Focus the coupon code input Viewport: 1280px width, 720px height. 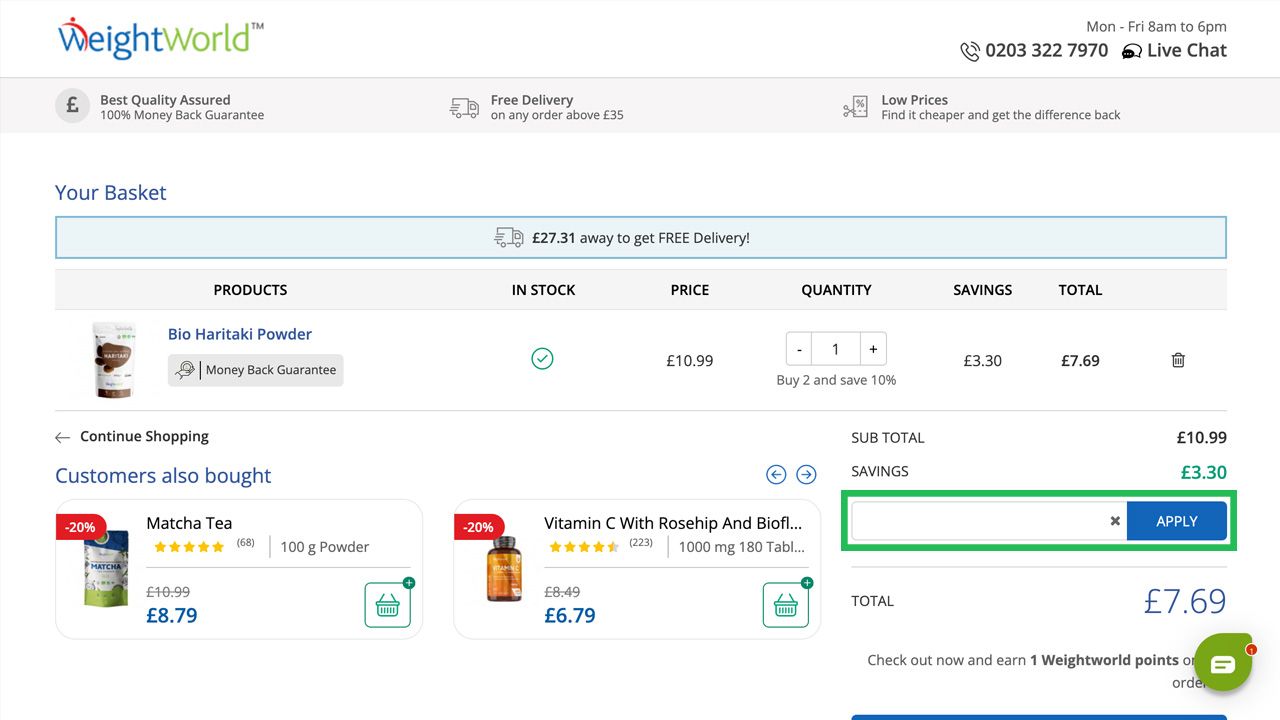pyautogui.click(x=978, y=521)
